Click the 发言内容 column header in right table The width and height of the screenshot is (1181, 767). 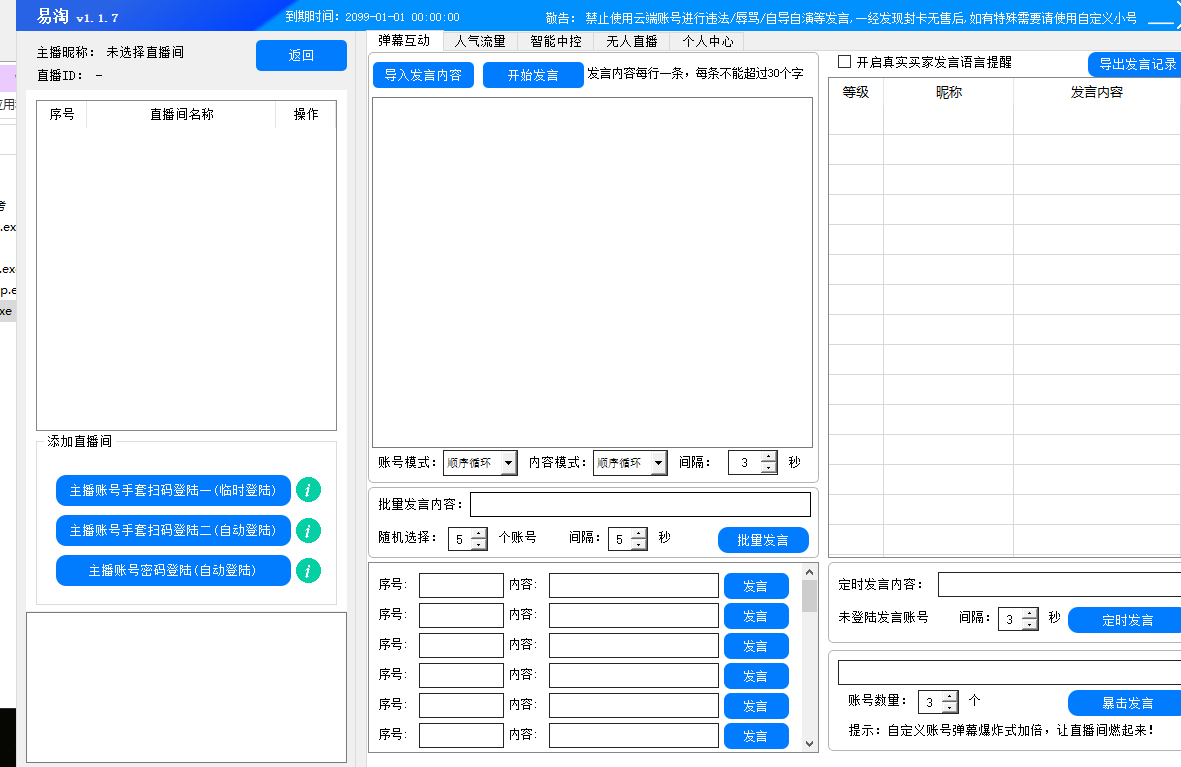click(1097, 92)
